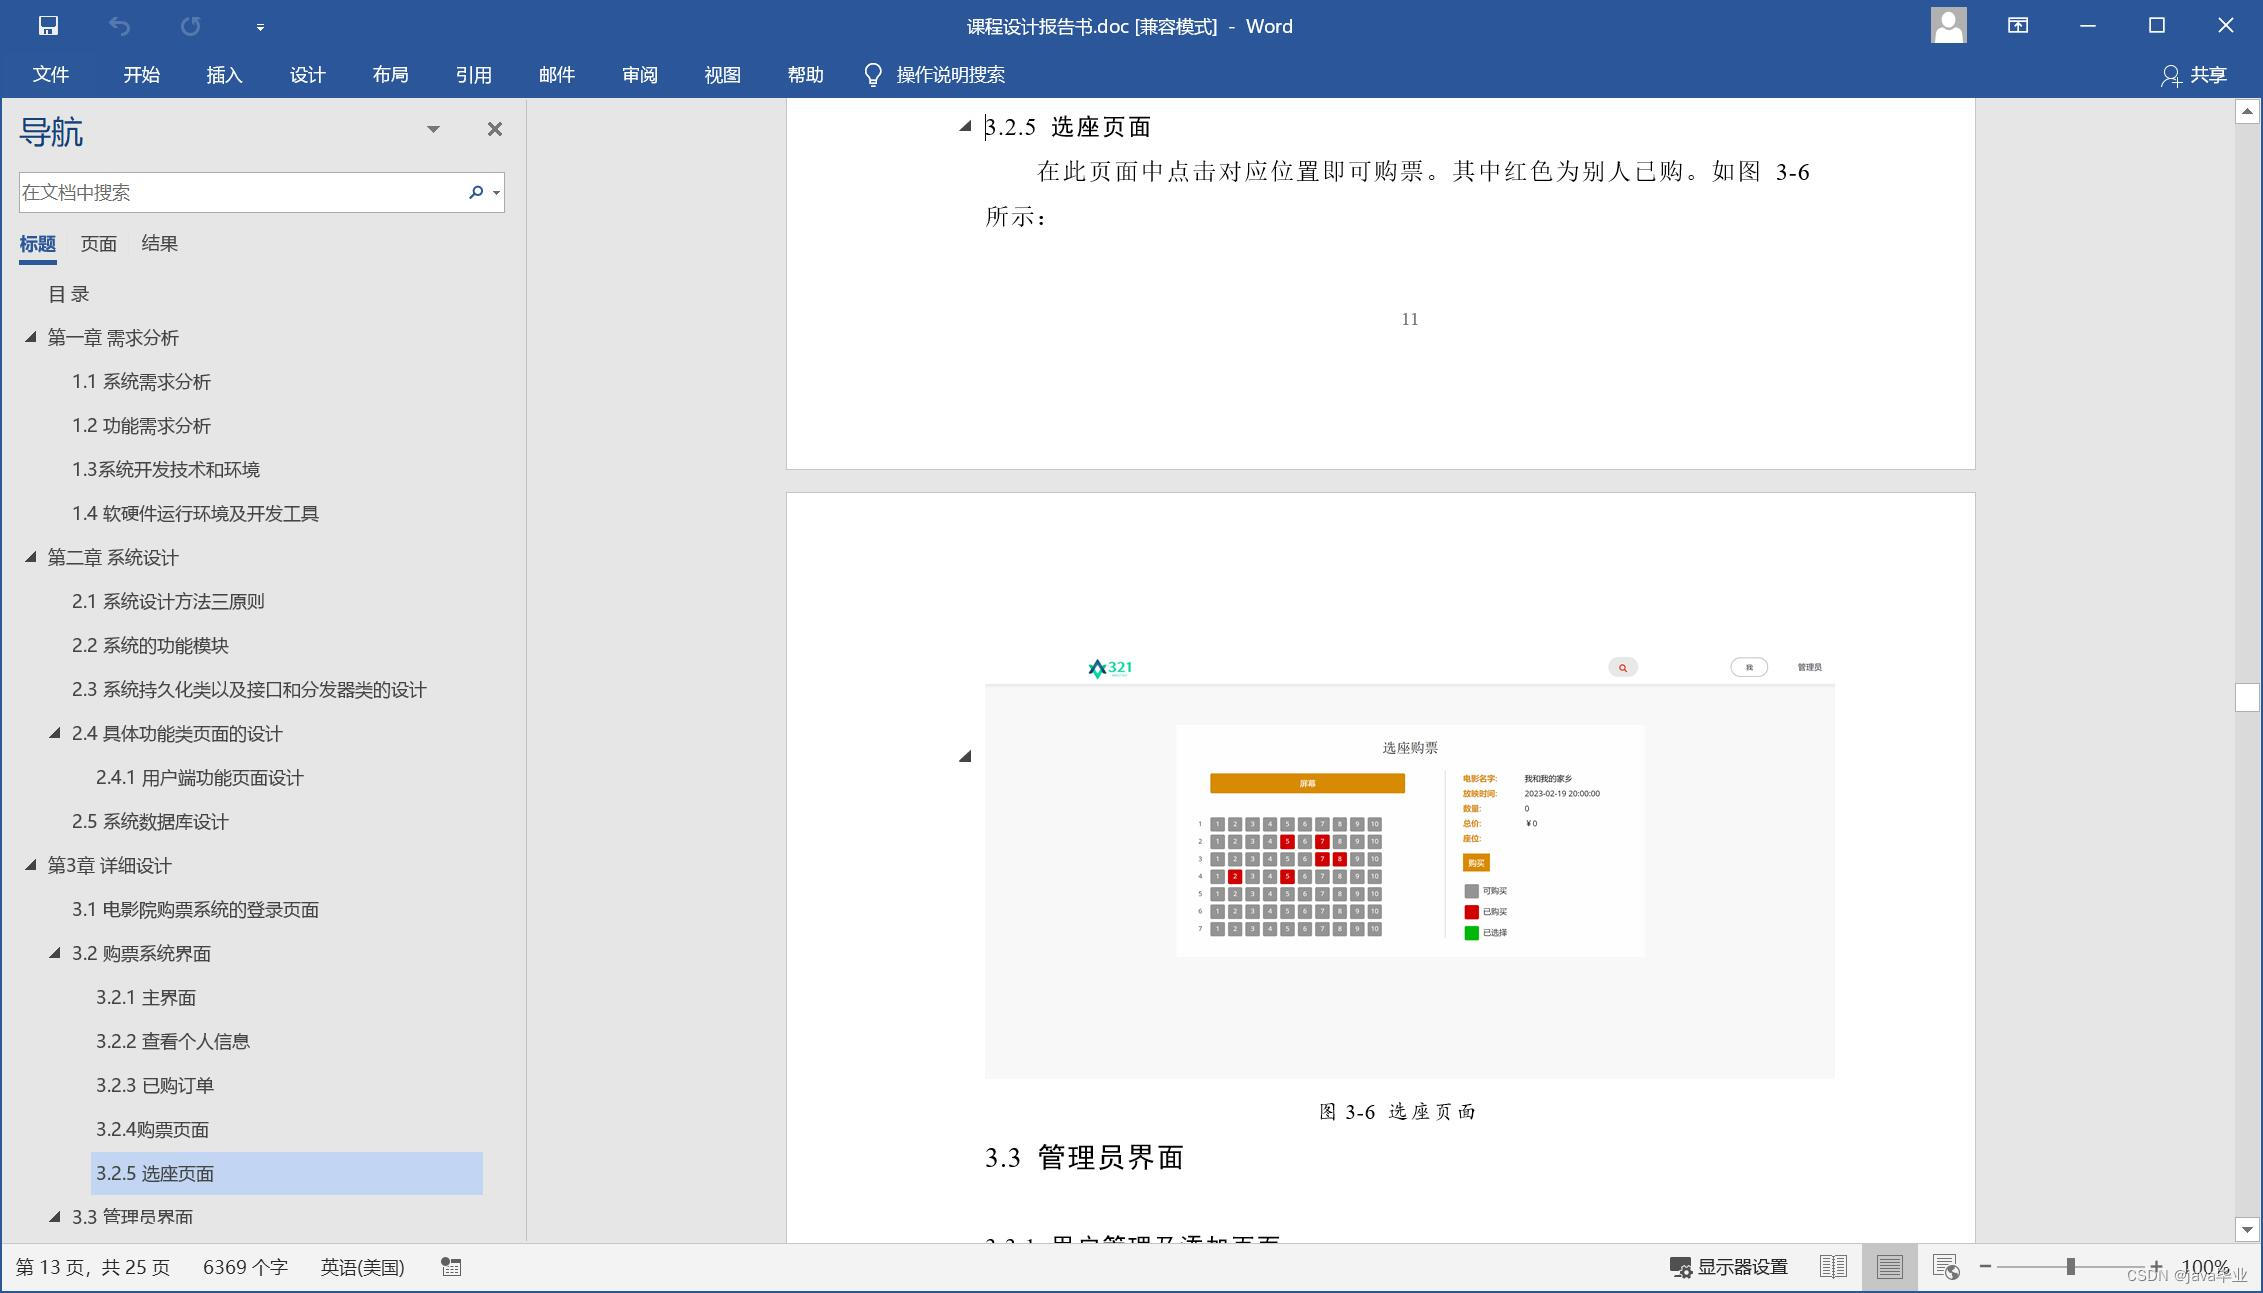Collapse 第3章 详细设计 heading triangle
The width and height of the screenshot is (2263, 1293).
pos(31,865)
